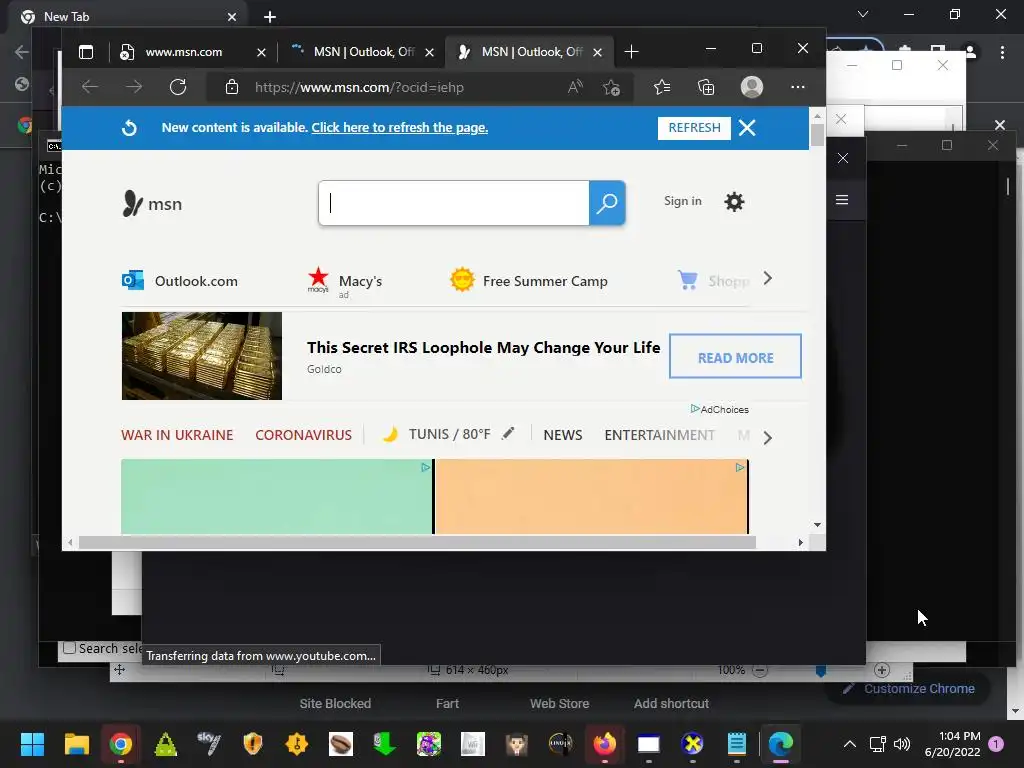The image size is (1024, 768).
Task: Open the hamburger menu in background window
Action: (842, 200)
